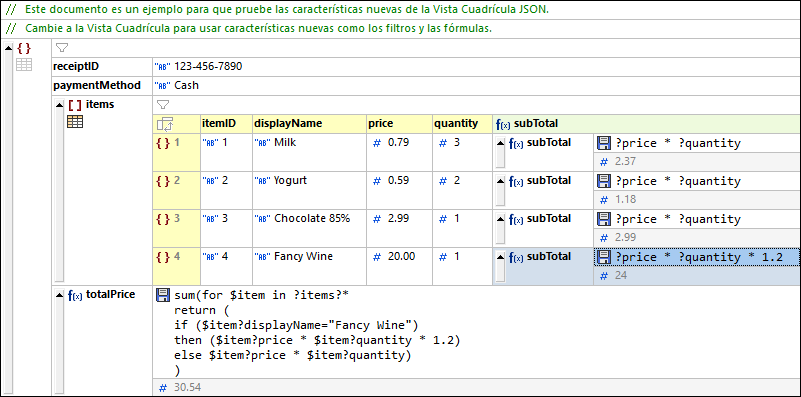Click the Yogurt displayName cell
This screenshot has width=801, height=397.
(309, 190)
